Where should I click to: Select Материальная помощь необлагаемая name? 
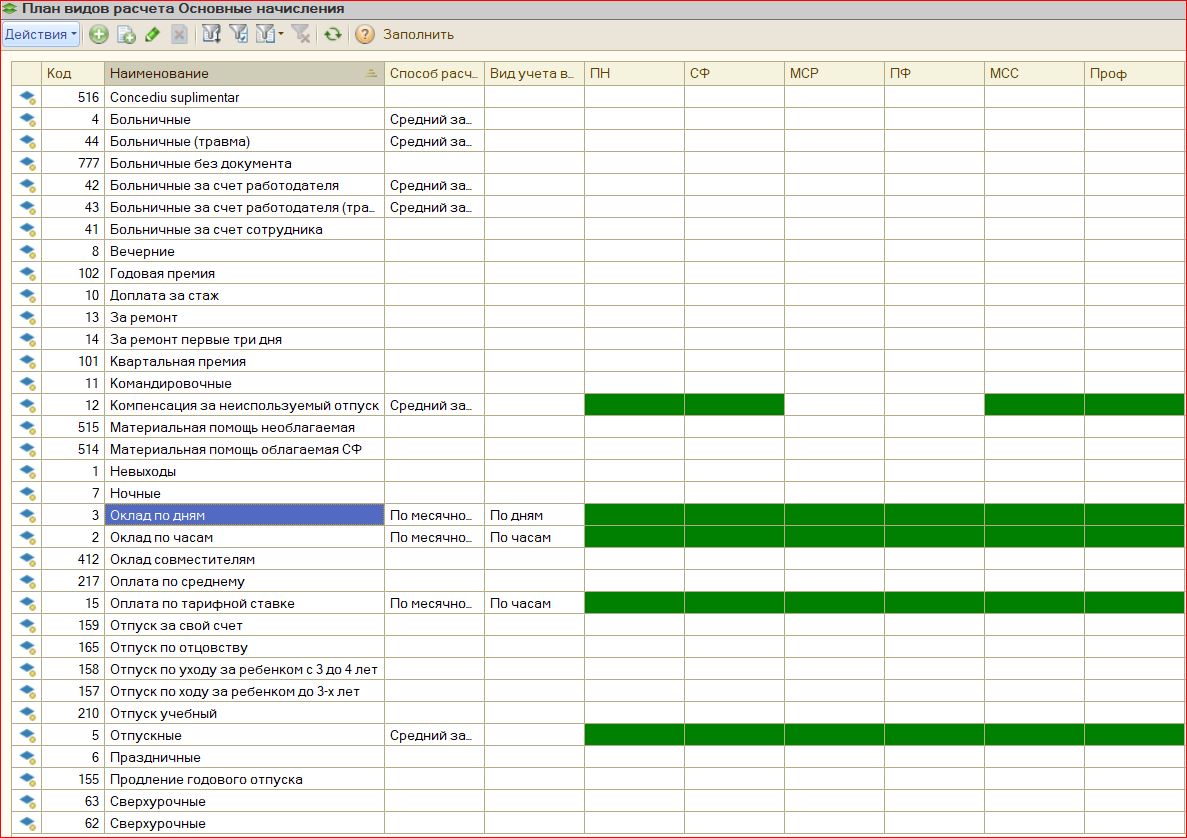click(x=245, y=427)
